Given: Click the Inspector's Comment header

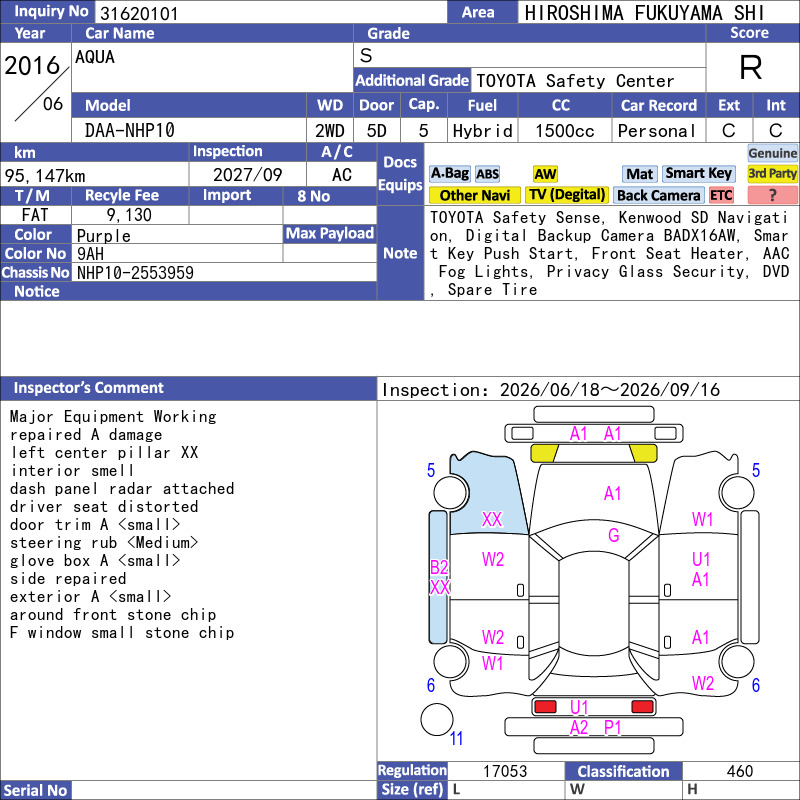Looking at the screenshot, I should pos(189,388).
